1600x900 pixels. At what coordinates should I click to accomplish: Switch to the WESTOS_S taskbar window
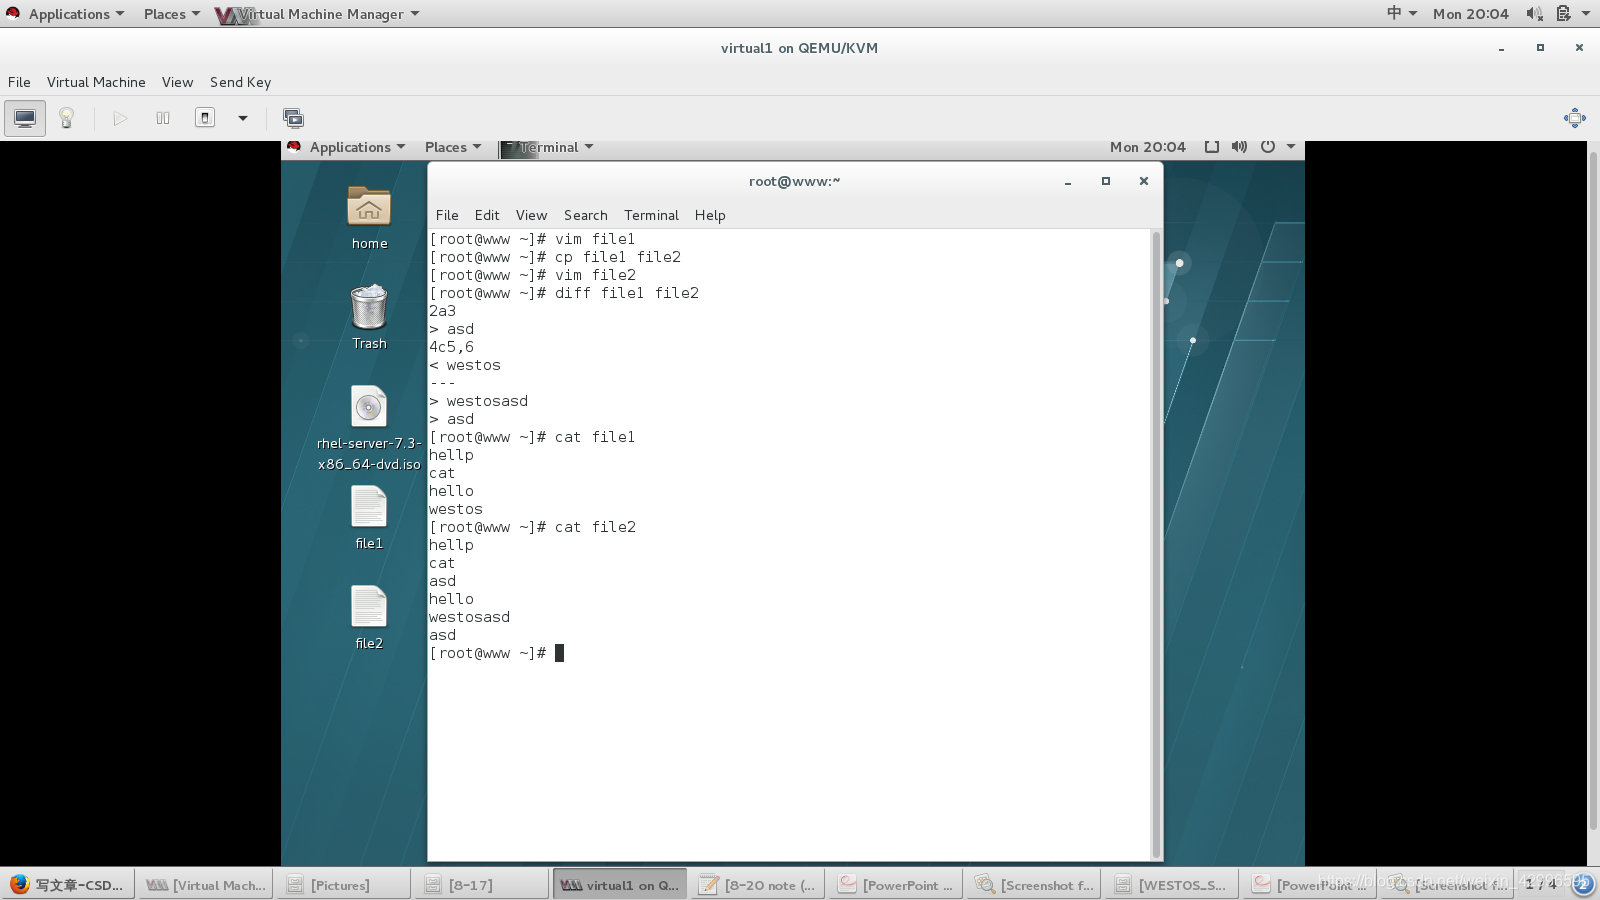[1171, 884]
